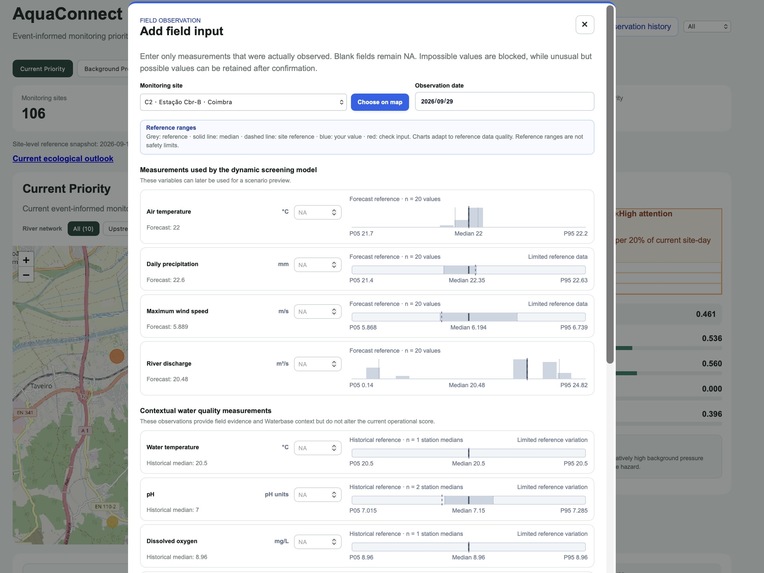Image resolution: width=764 pixels, height=573 pixels.
Task: Click the Water temperature reference bar
Action: [x=468, y=453]
